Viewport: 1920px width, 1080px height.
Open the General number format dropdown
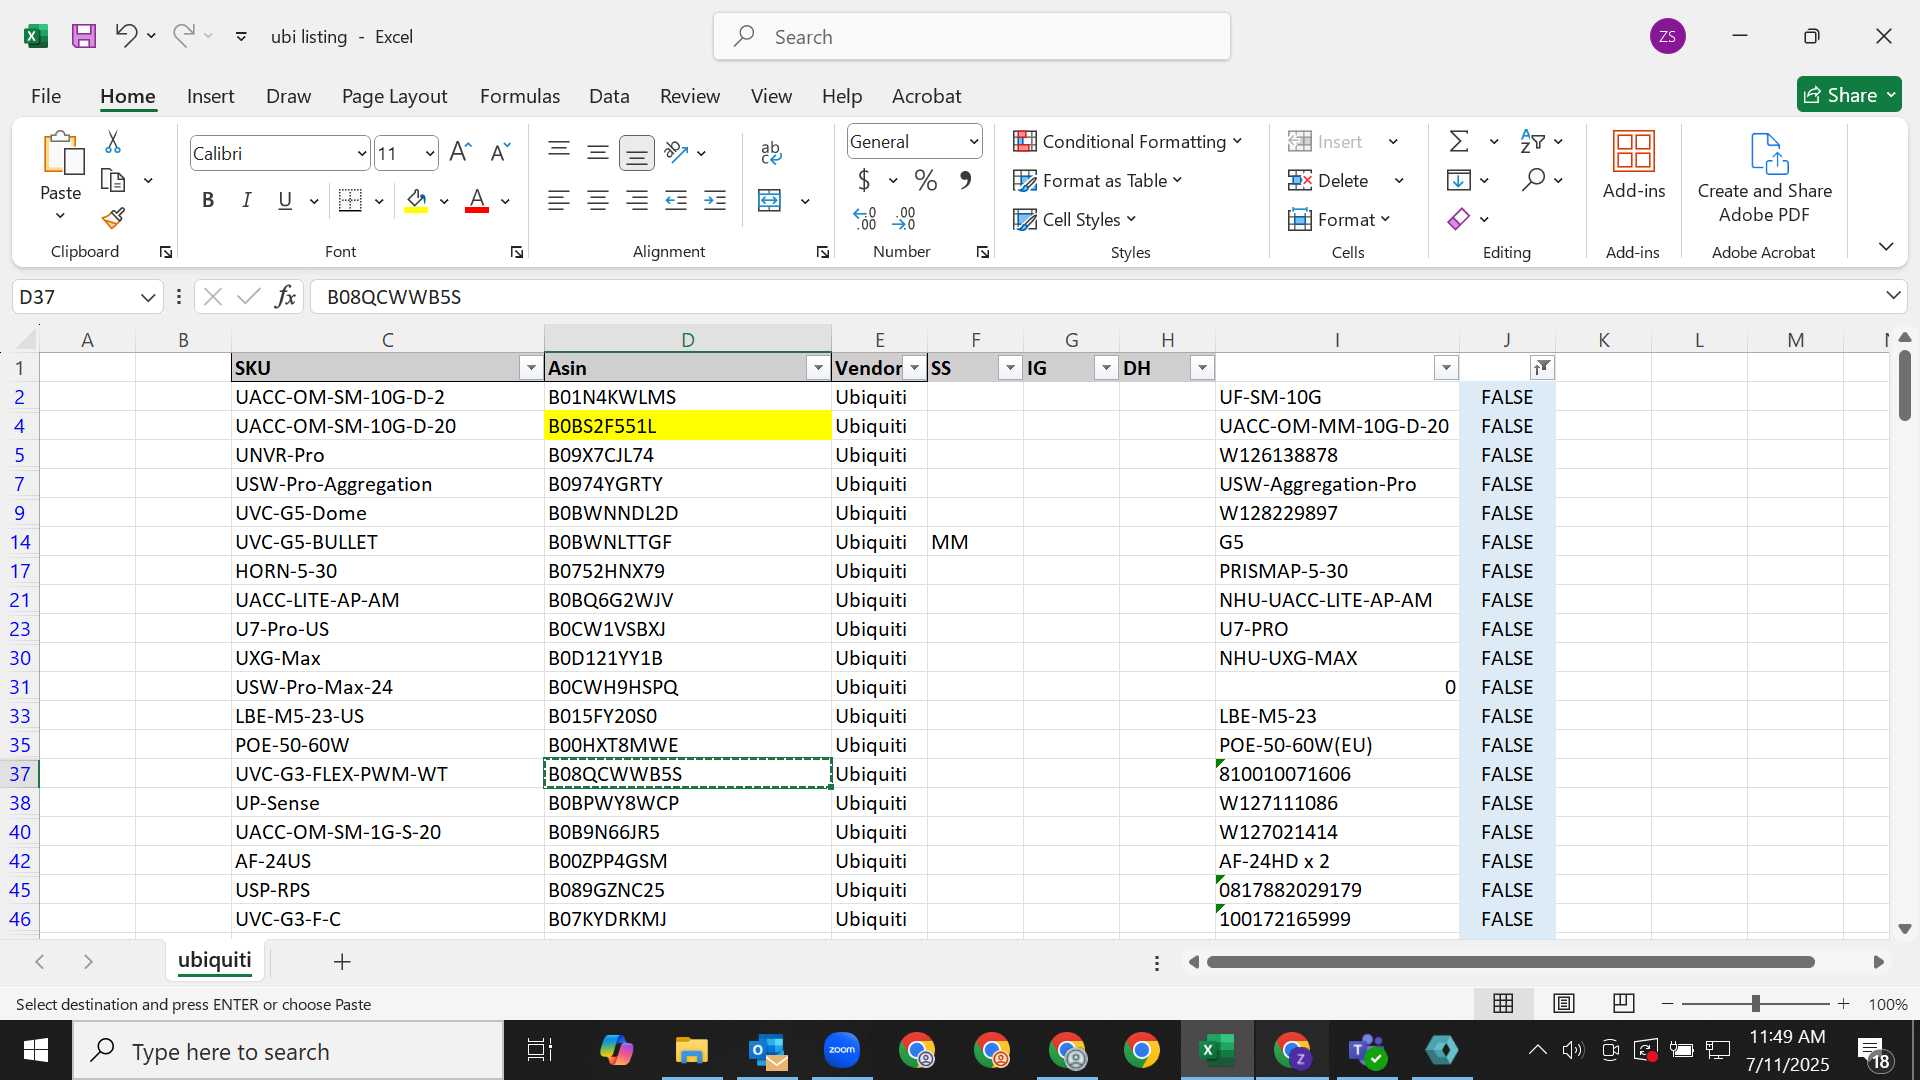[x=973, y=142]
